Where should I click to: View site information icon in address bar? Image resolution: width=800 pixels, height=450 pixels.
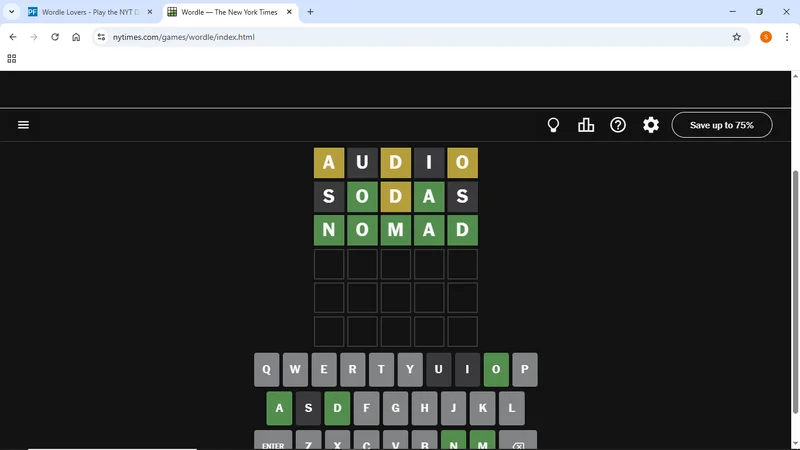tap(101, 37)
